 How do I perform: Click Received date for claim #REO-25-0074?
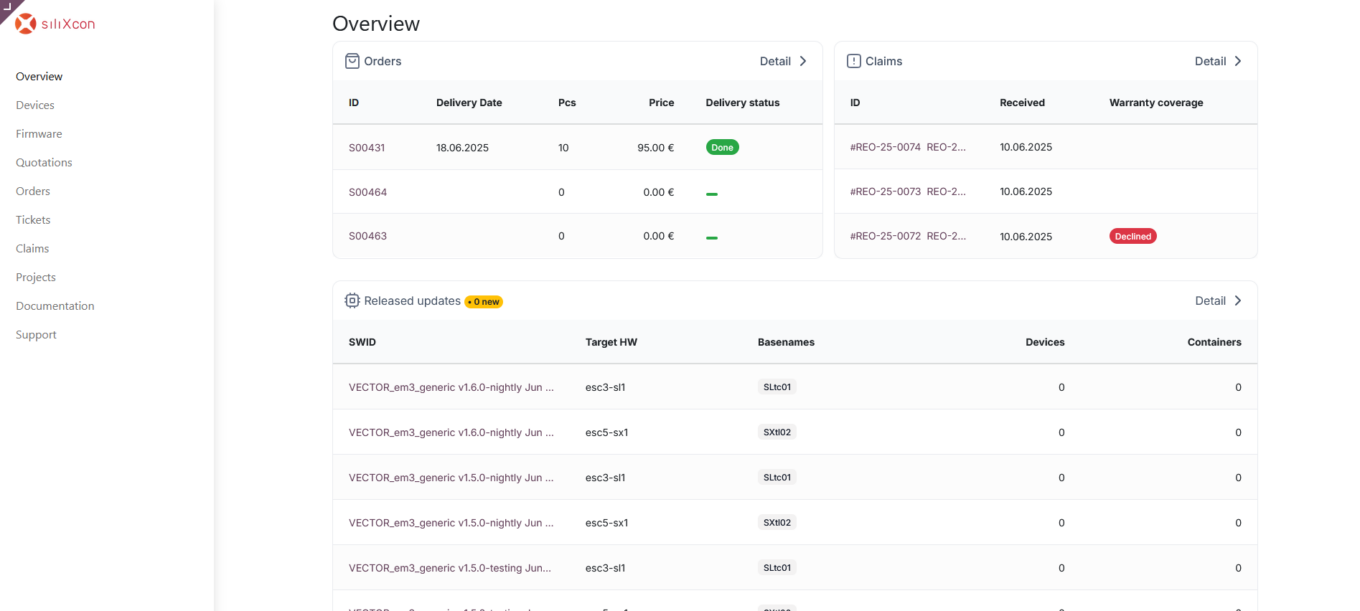click(x=1026, y=147)
